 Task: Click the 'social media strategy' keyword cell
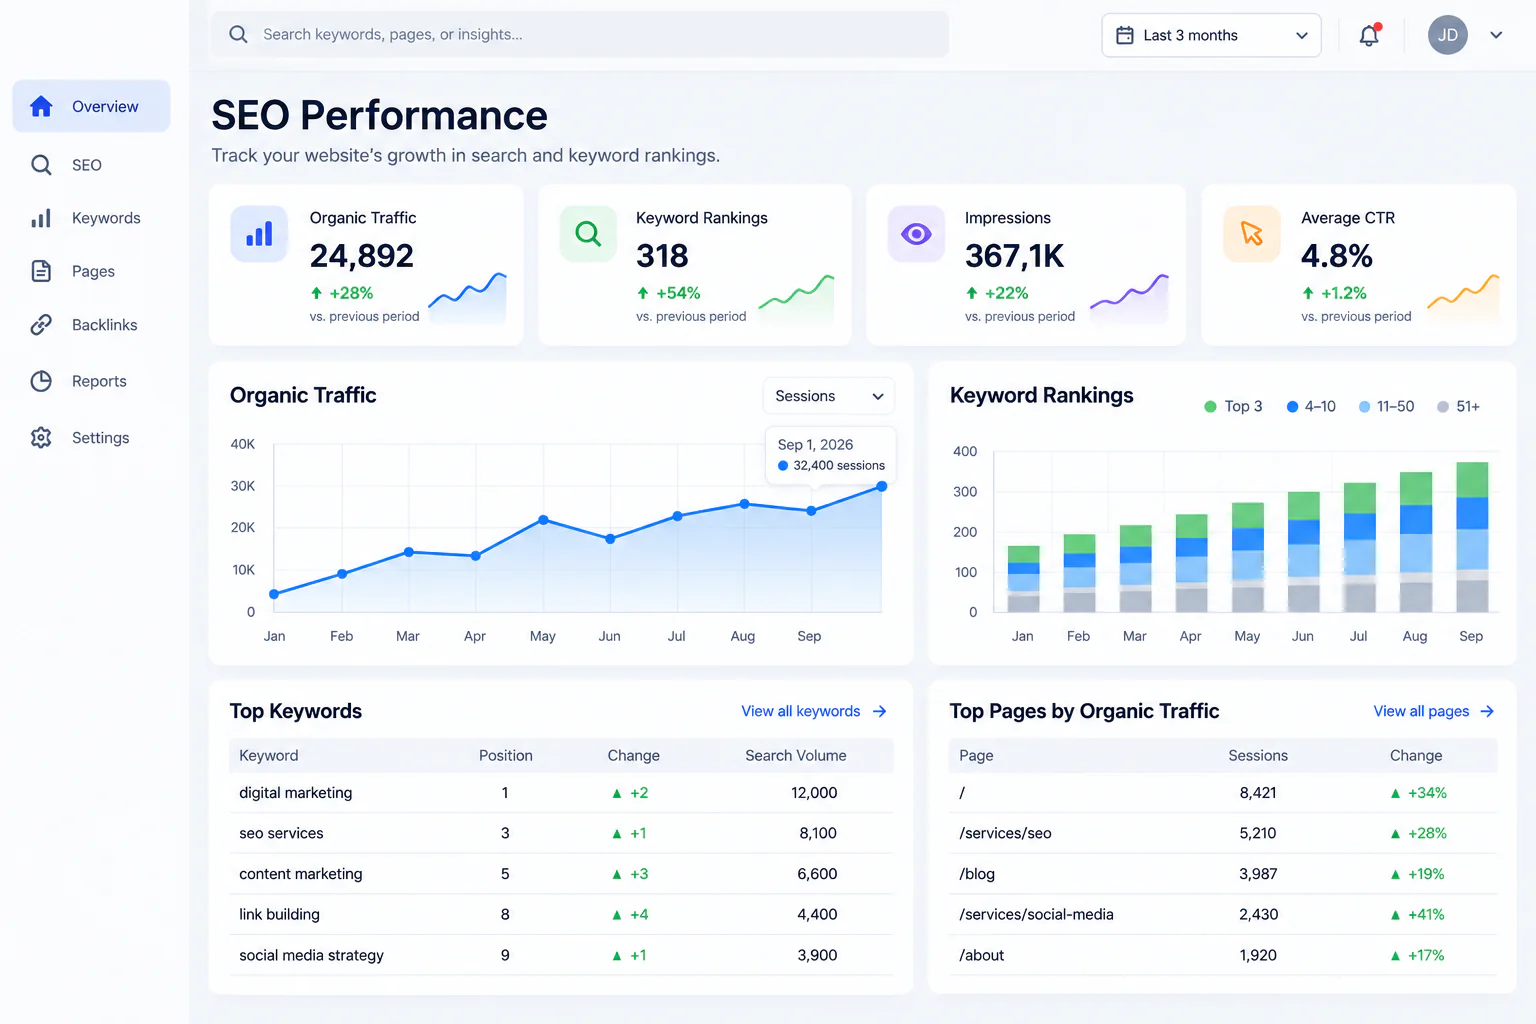pos(311,955)
